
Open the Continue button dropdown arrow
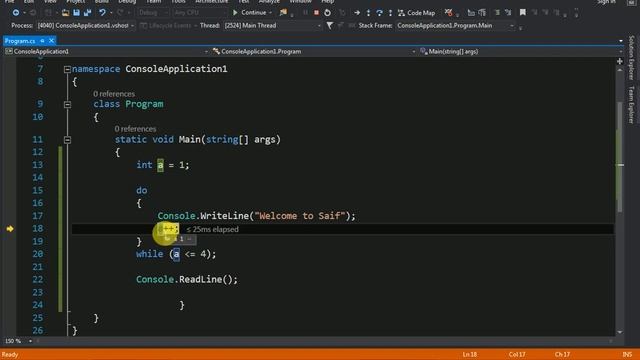point(270,13)
